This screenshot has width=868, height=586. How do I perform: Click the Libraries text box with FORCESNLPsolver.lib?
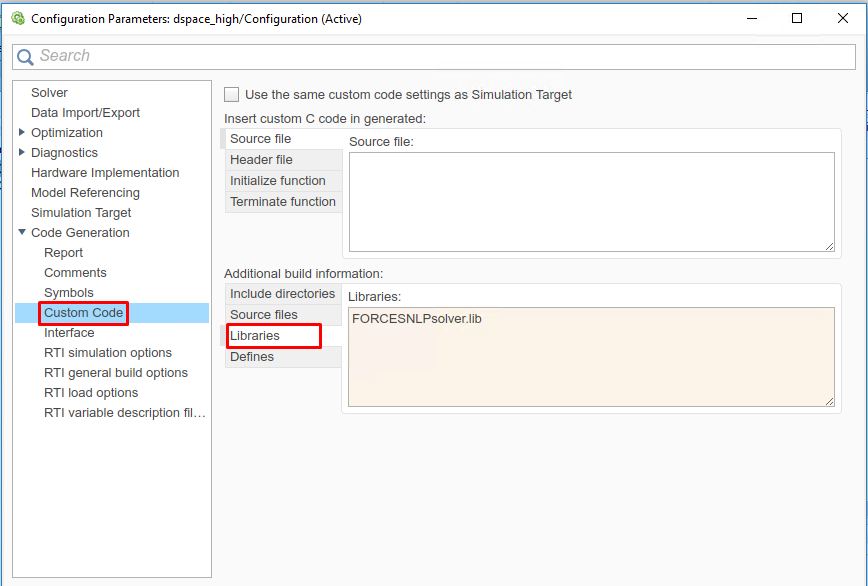[x=590, y=356]
